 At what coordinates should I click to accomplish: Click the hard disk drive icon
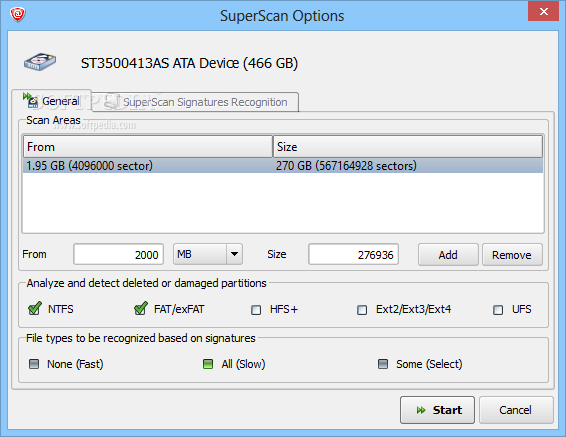[40, 62]
